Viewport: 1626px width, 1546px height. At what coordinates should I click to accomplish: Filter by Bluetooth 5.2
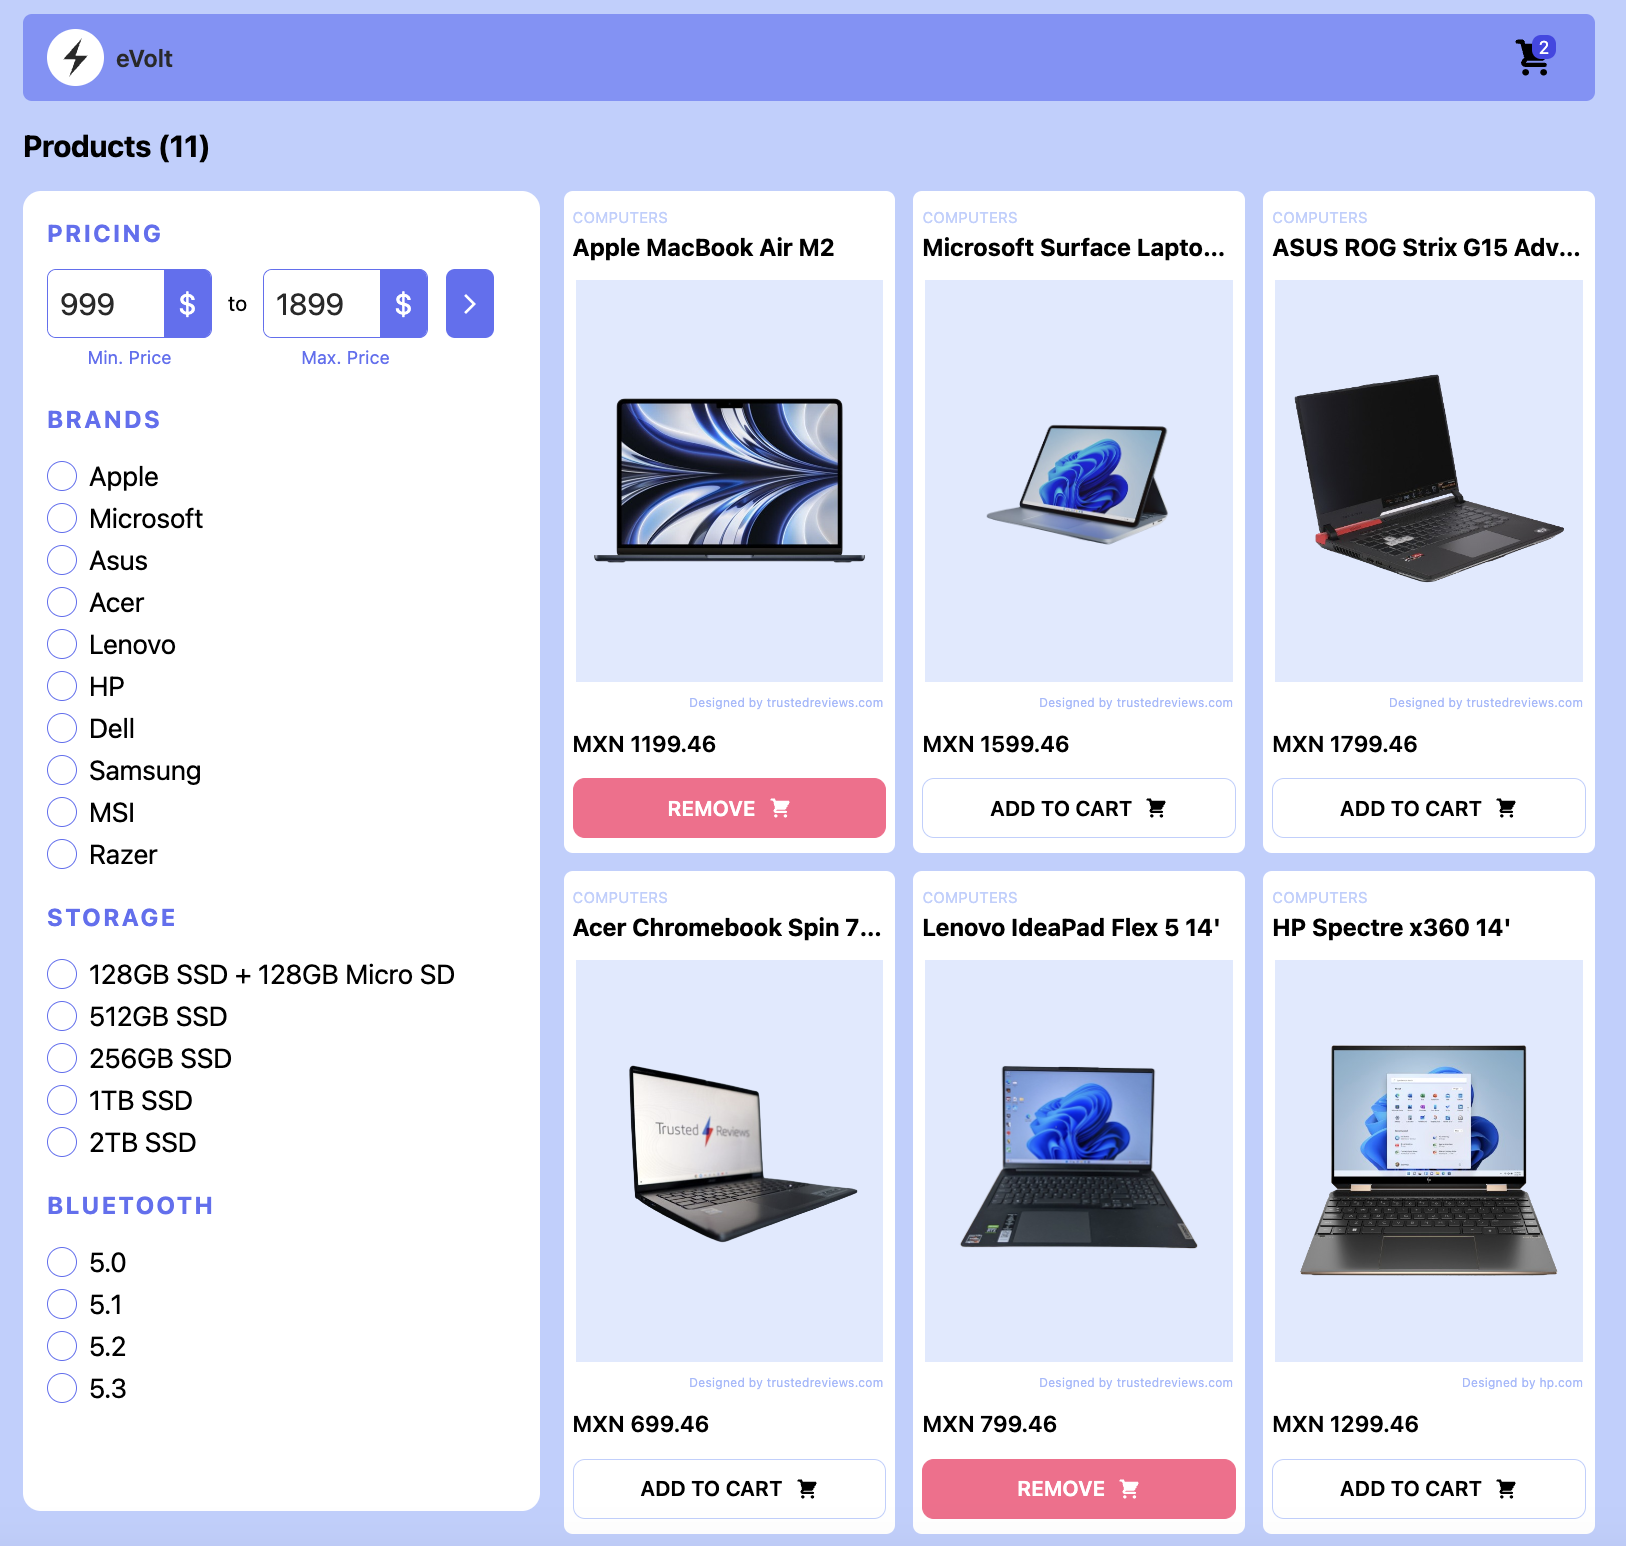[x=62, y=1346]
